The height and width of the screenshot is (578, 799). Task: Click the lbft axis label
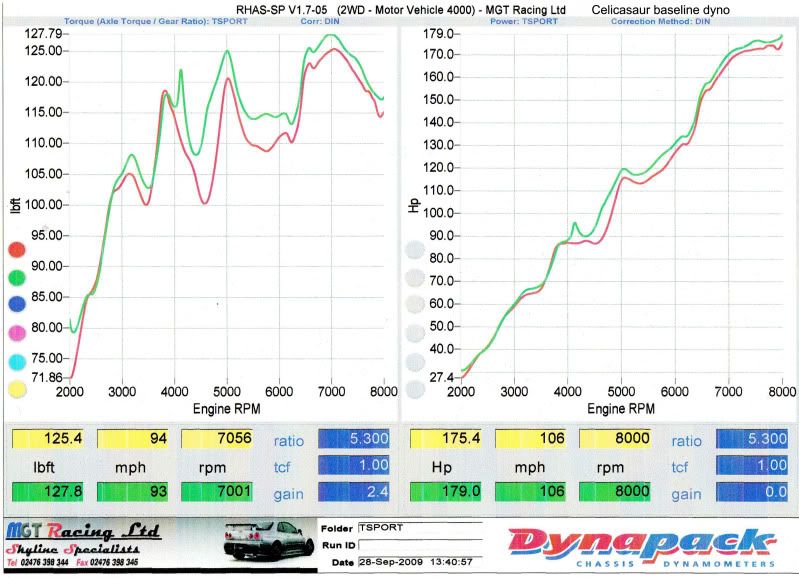[x=15, y=205]
